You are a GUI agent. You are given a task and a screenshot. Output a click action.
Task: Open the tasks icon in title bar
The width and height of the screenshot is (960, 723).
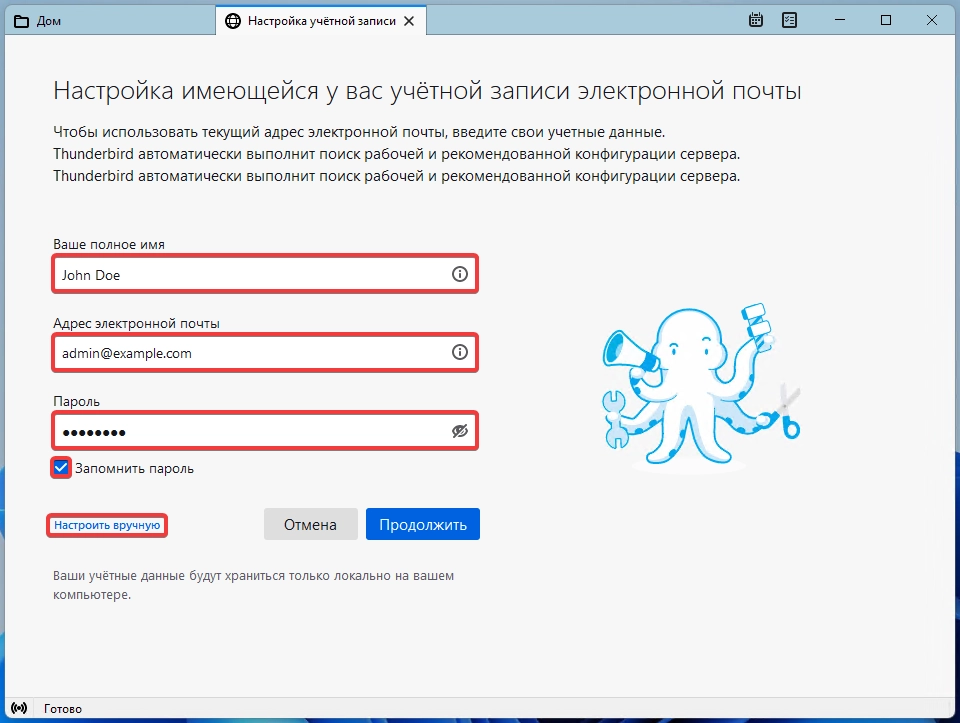(x=789, y=20)
